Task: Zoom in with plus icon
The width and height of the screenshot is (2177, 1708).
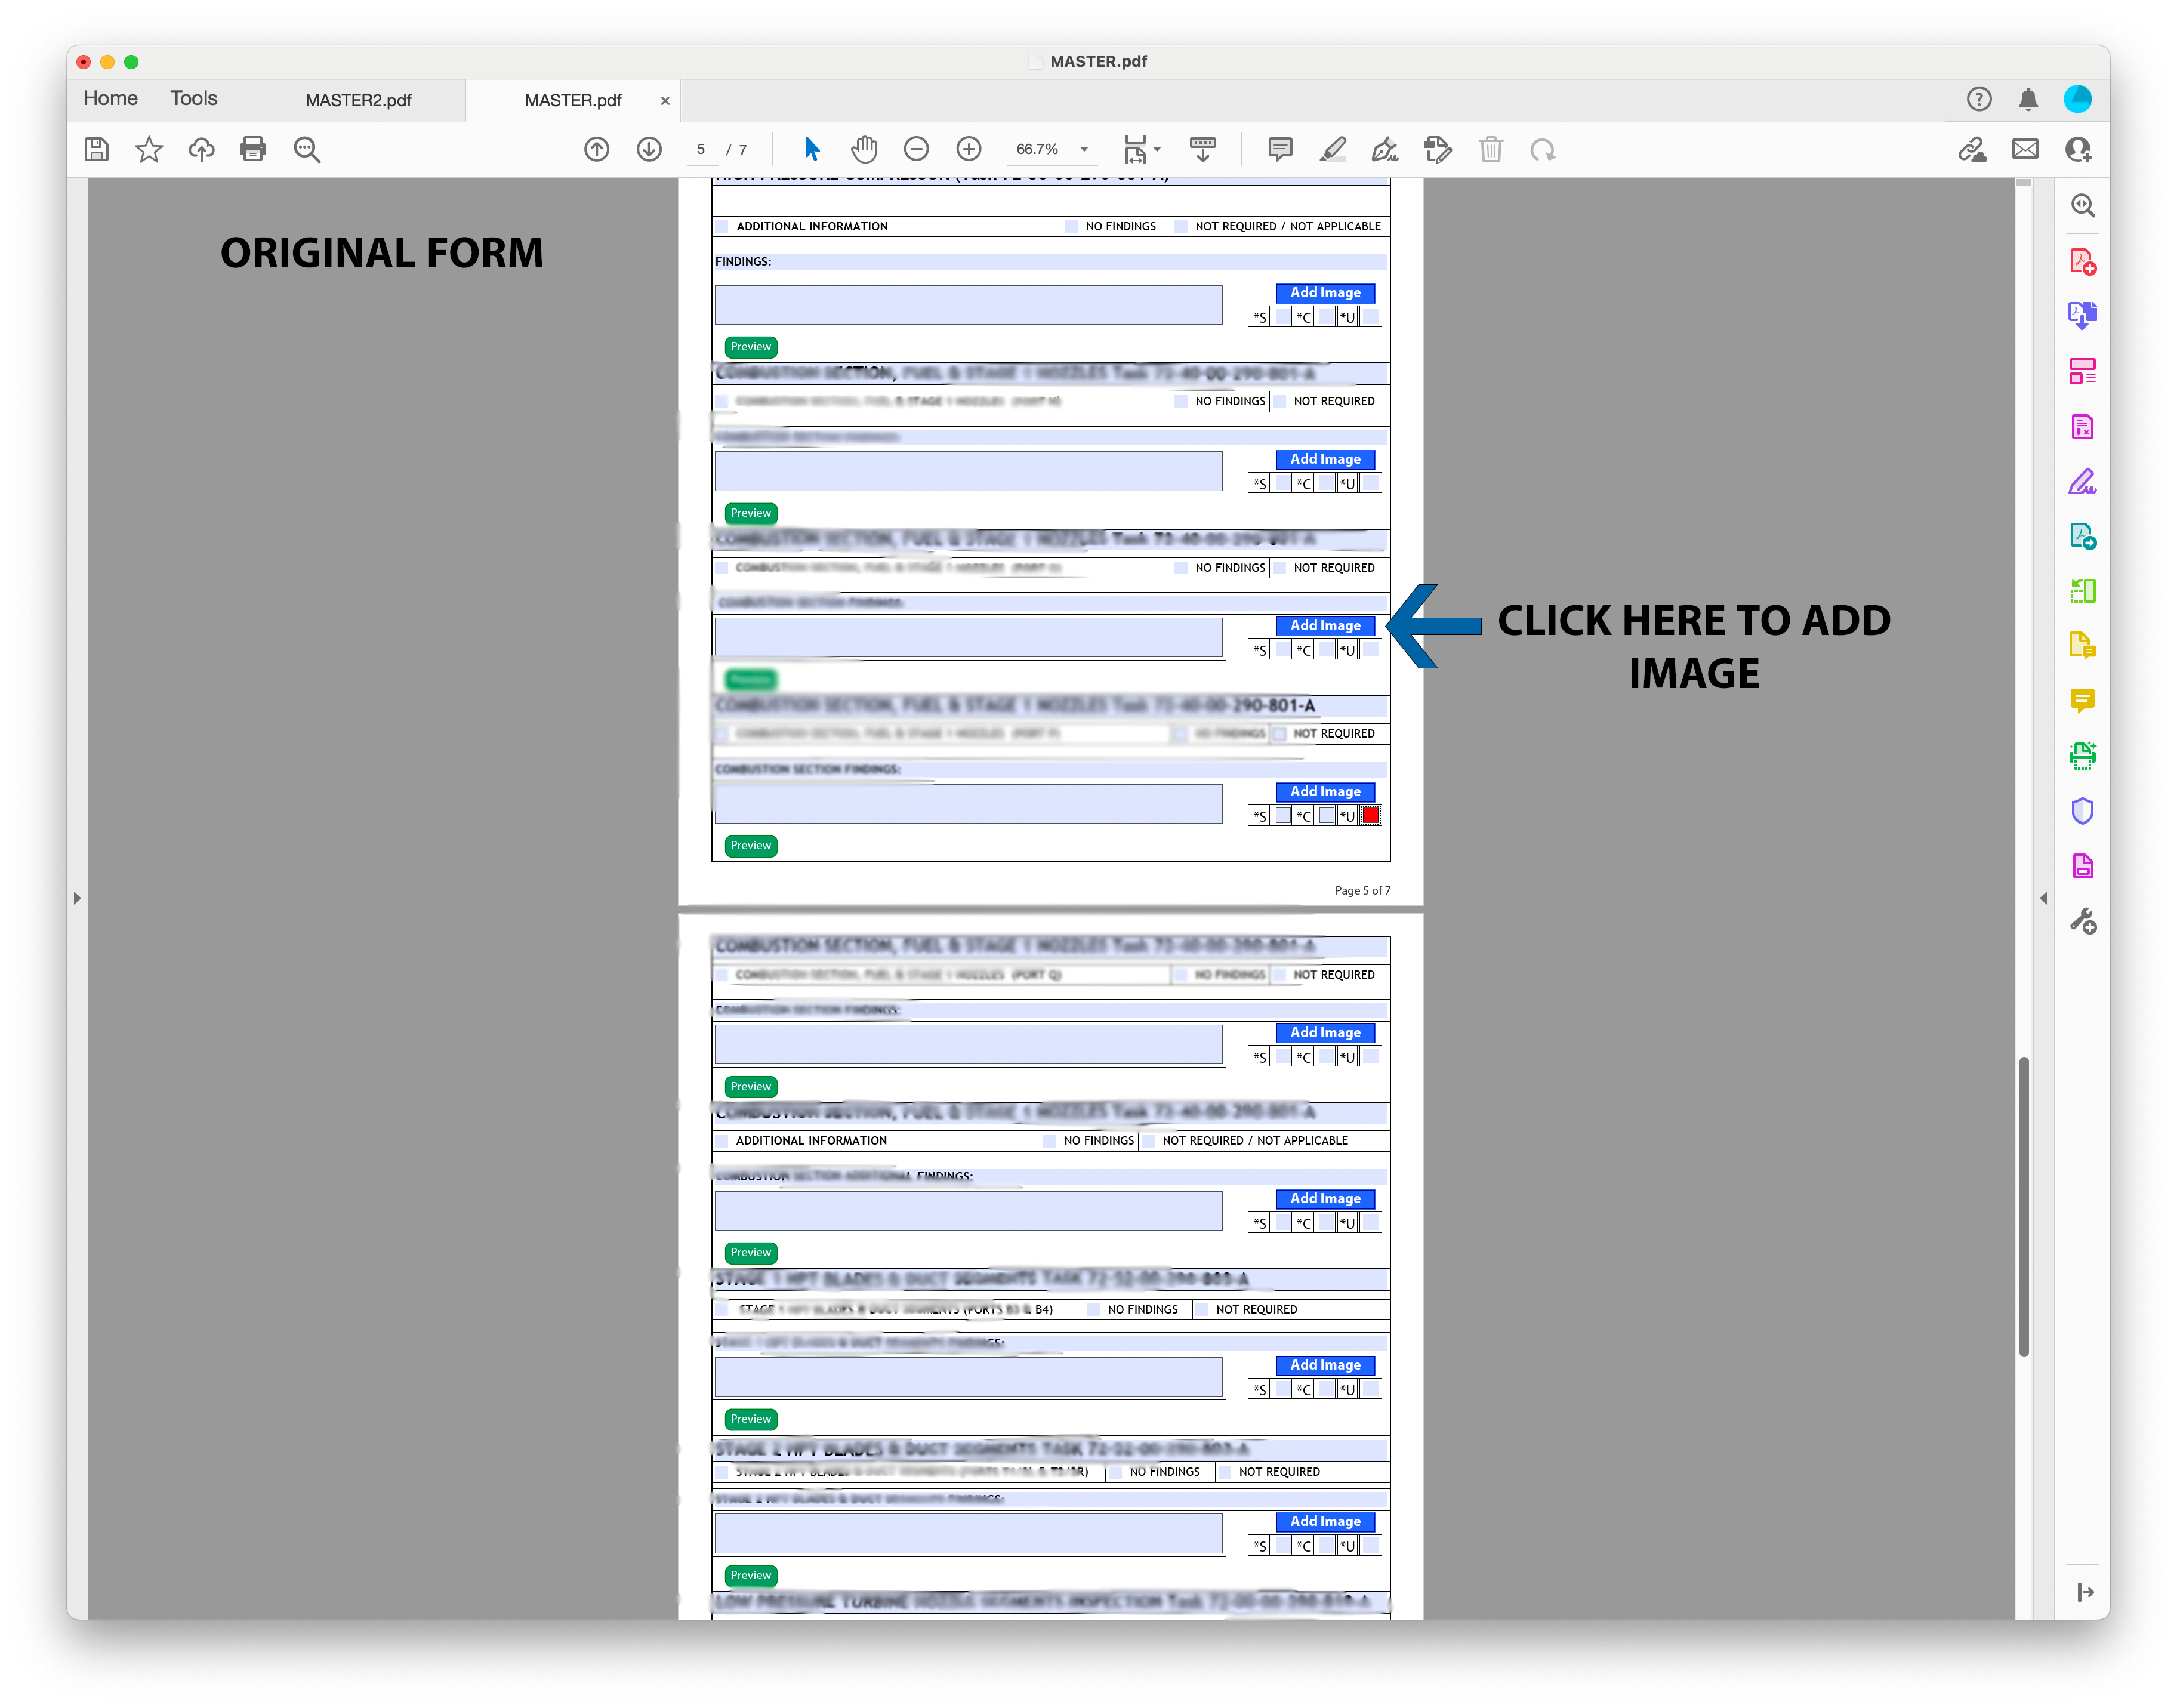Action: 969,150
